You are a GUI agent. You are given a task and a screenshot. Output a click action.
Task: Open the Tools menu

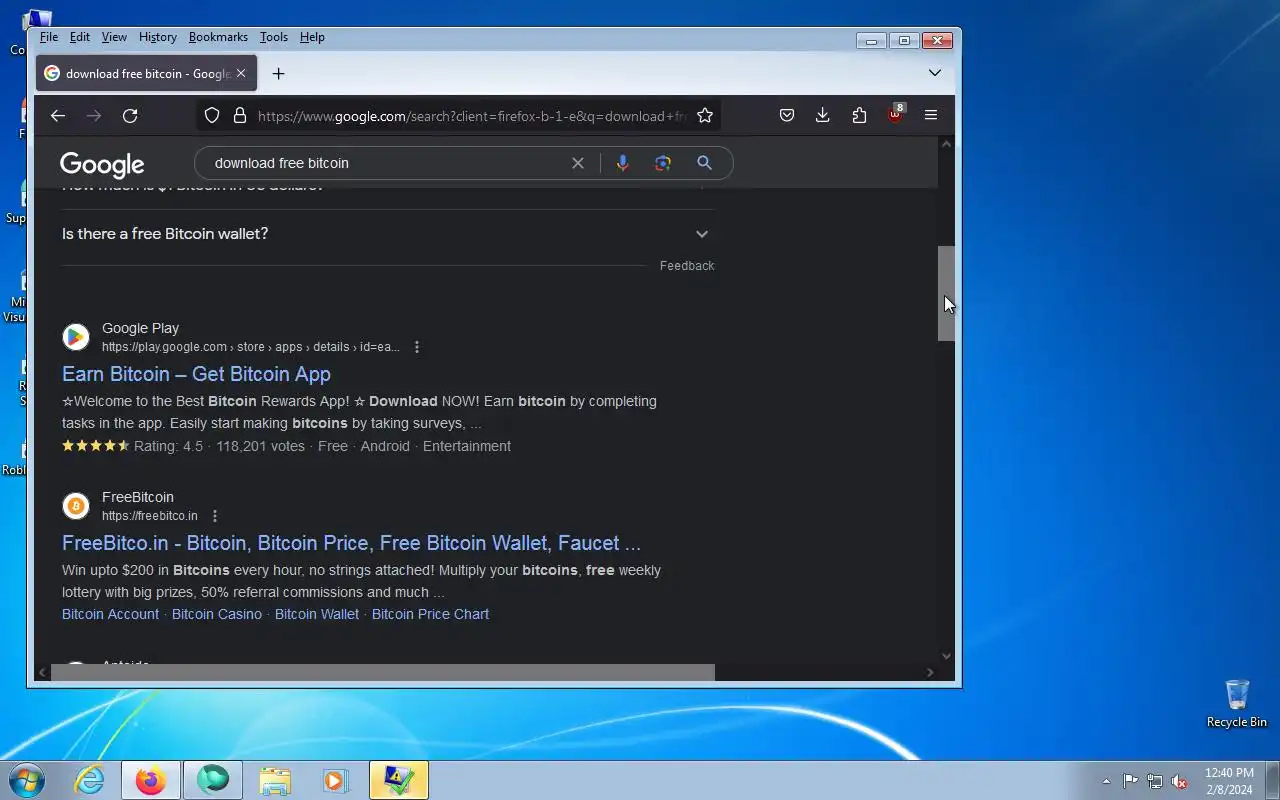click(x=274, y=37)
